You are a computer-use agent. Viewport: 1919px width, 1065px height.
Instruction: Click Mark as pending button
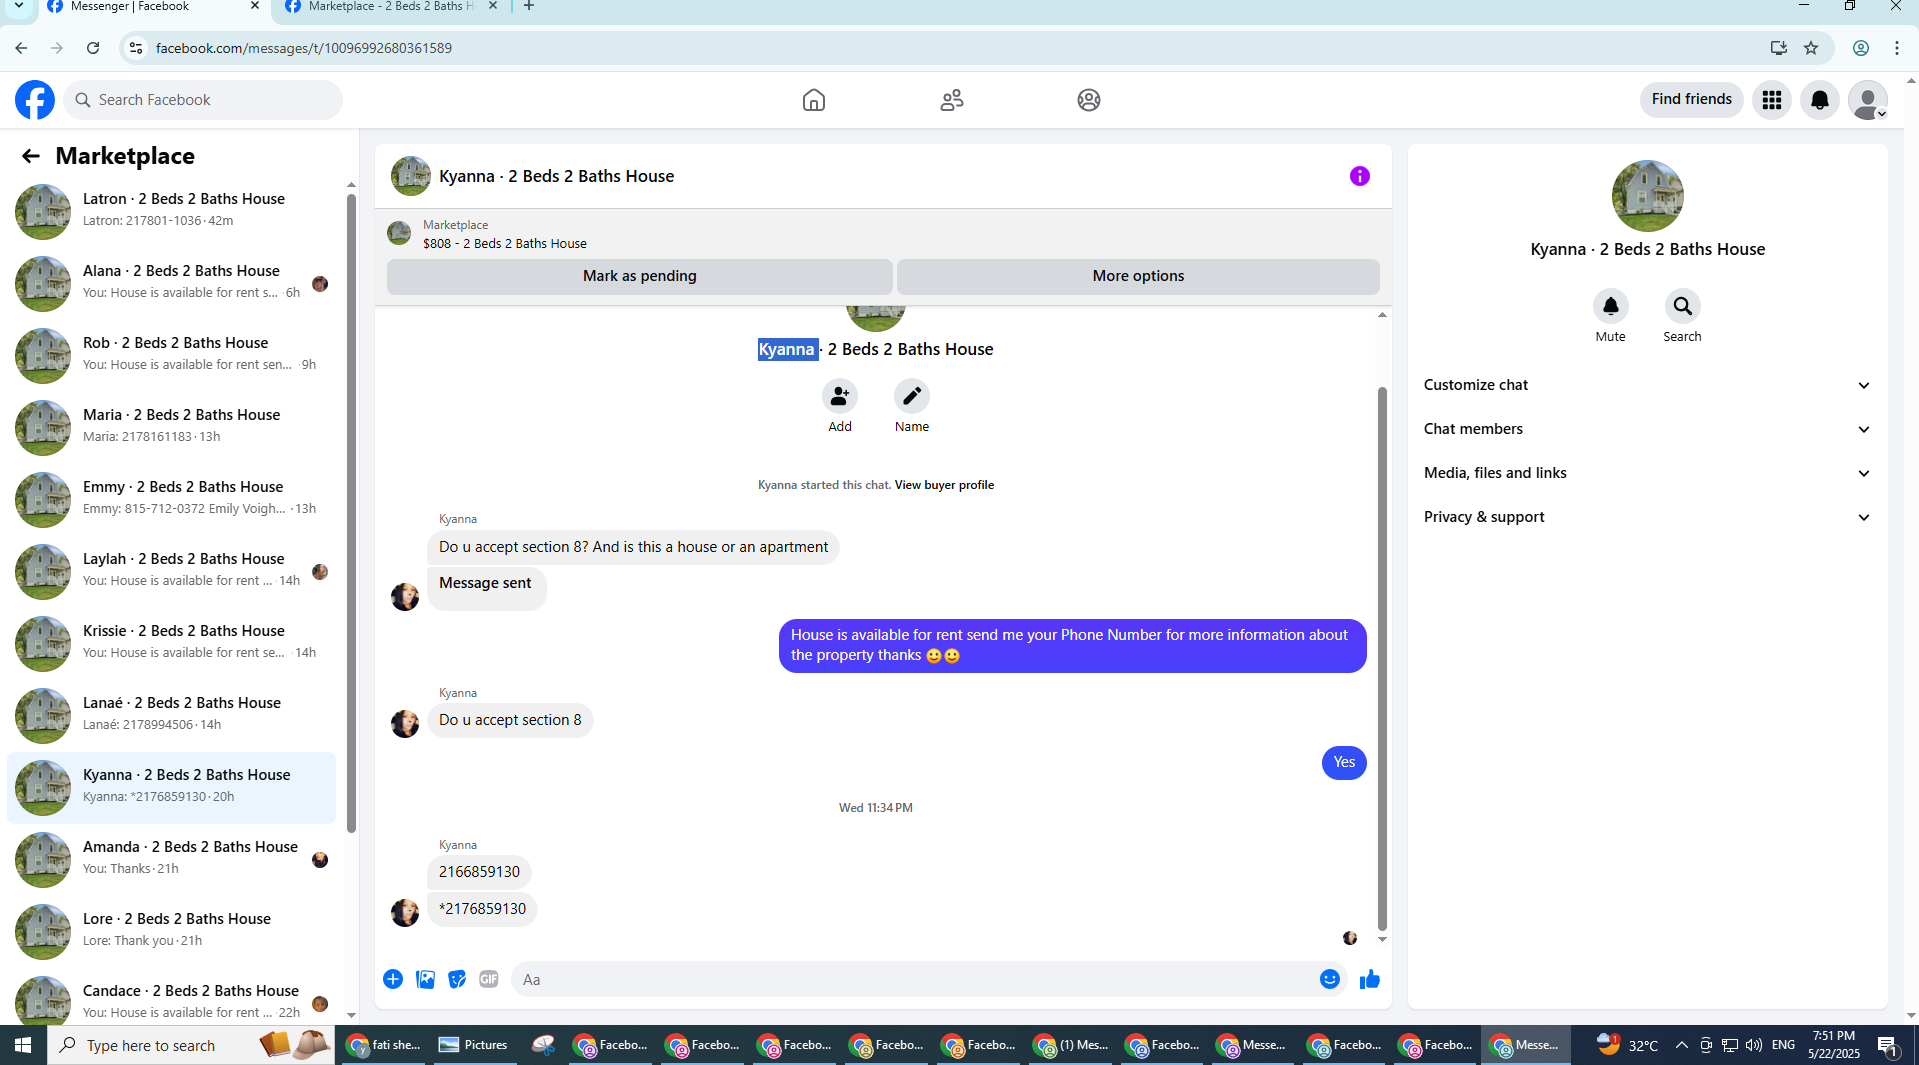pos(639,276)
